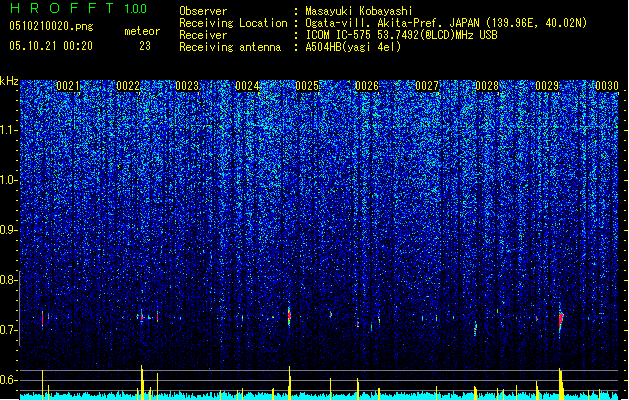Click the large red meteor echo after 0029
This screenshot has width=629, height=400.
561,321
